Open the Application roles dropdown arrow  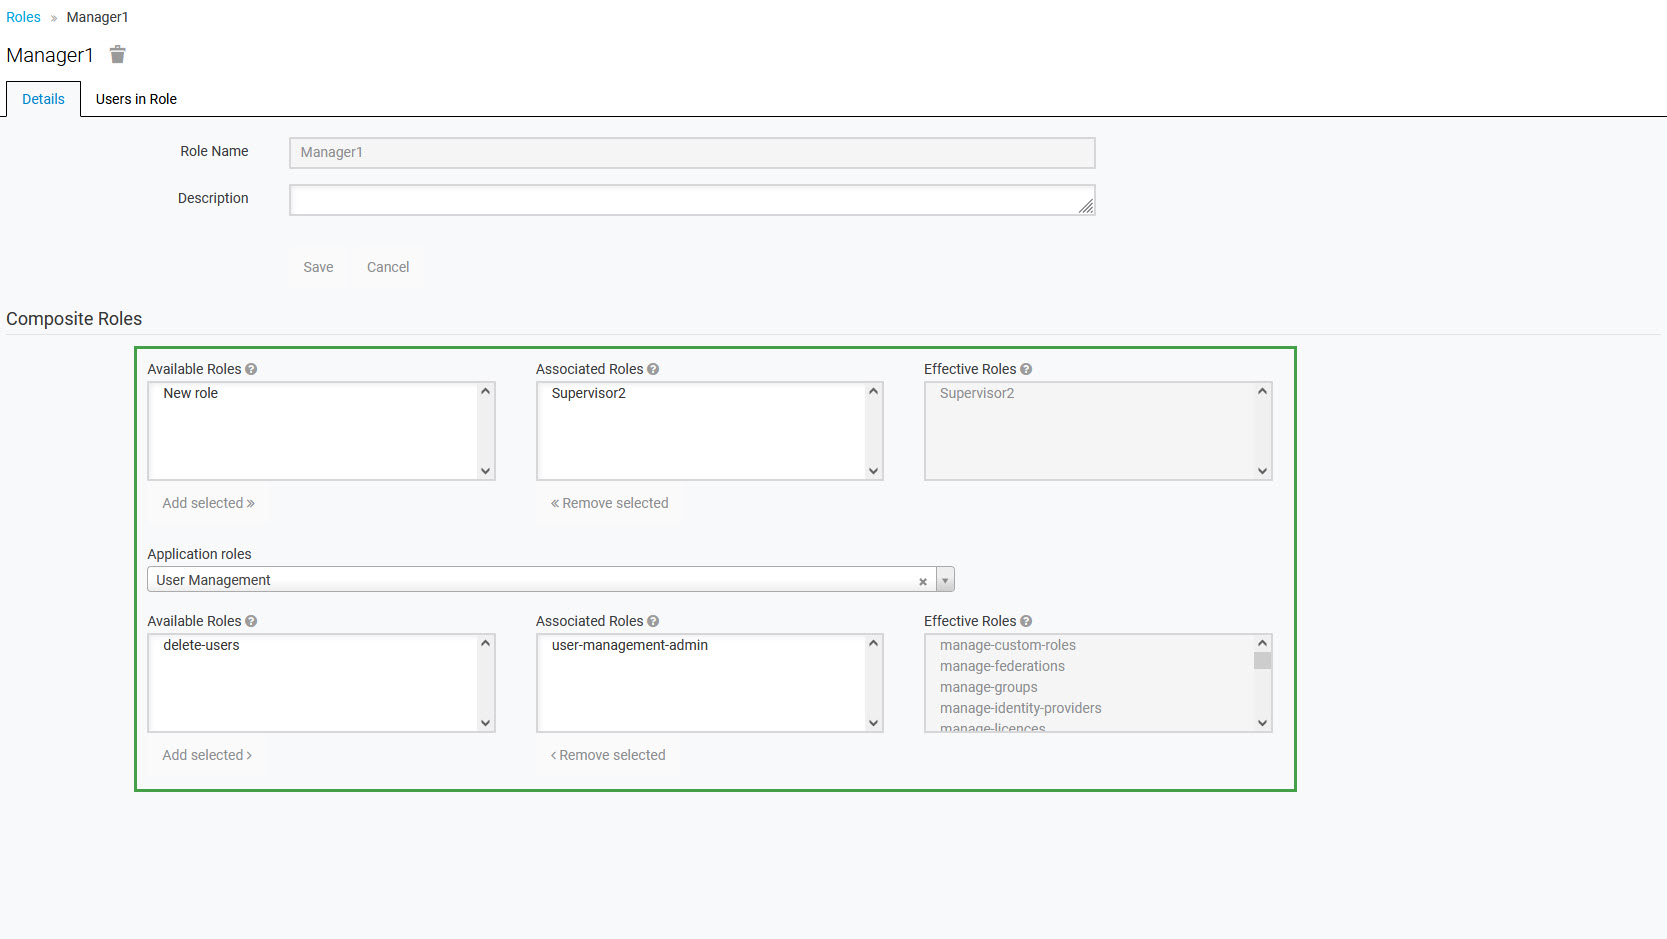coord(945,580)
